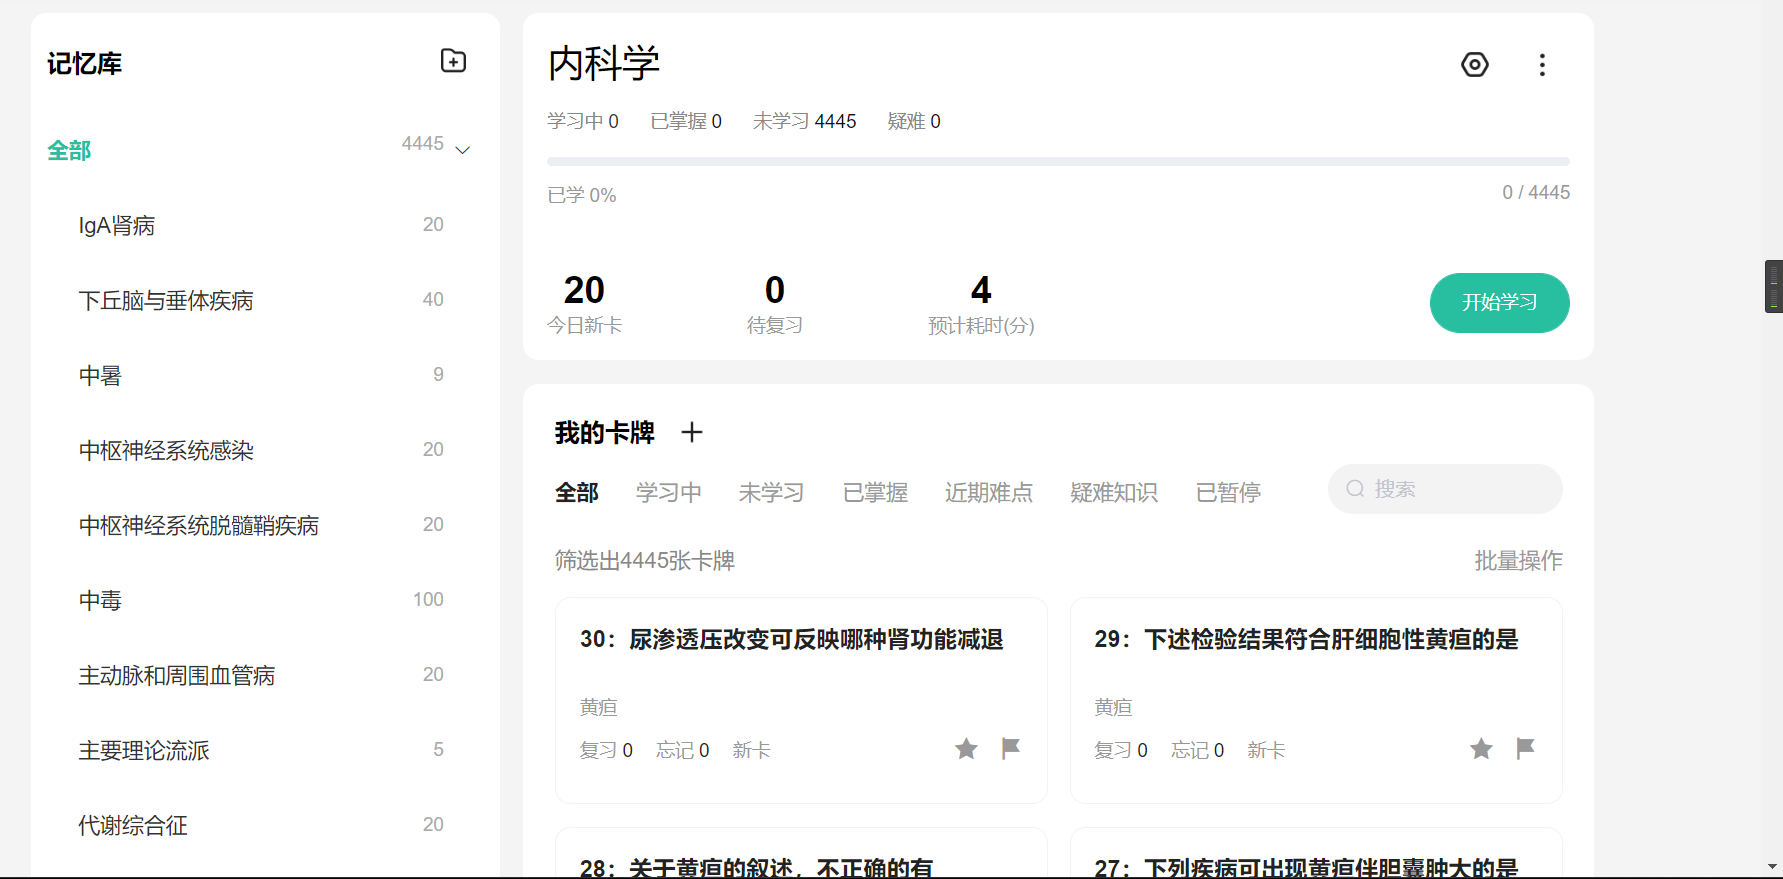Viewport: 1783px width, 879px height.
Task: Click the search magnifier icon
Action: [x=1355, y=489]
